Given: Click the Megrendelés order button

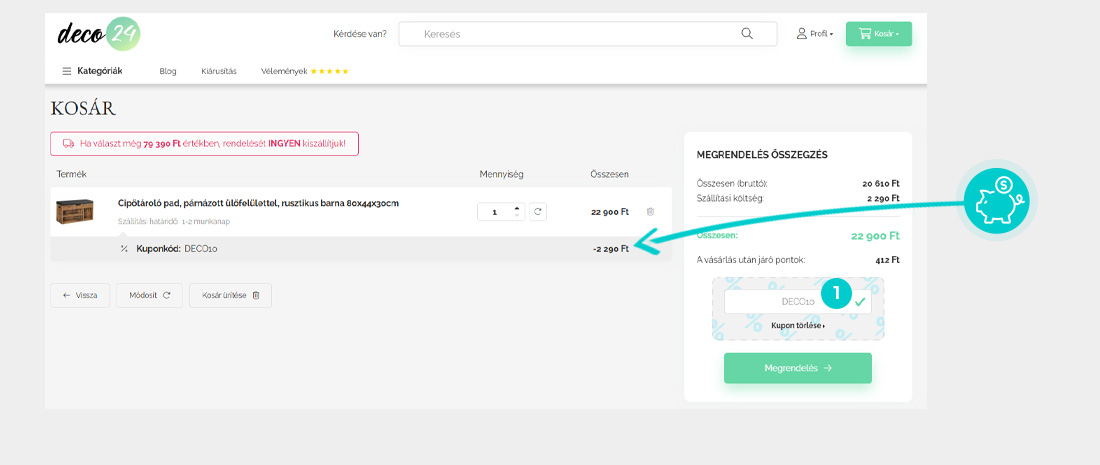Looking at the screenshot, I should point(797,368).
